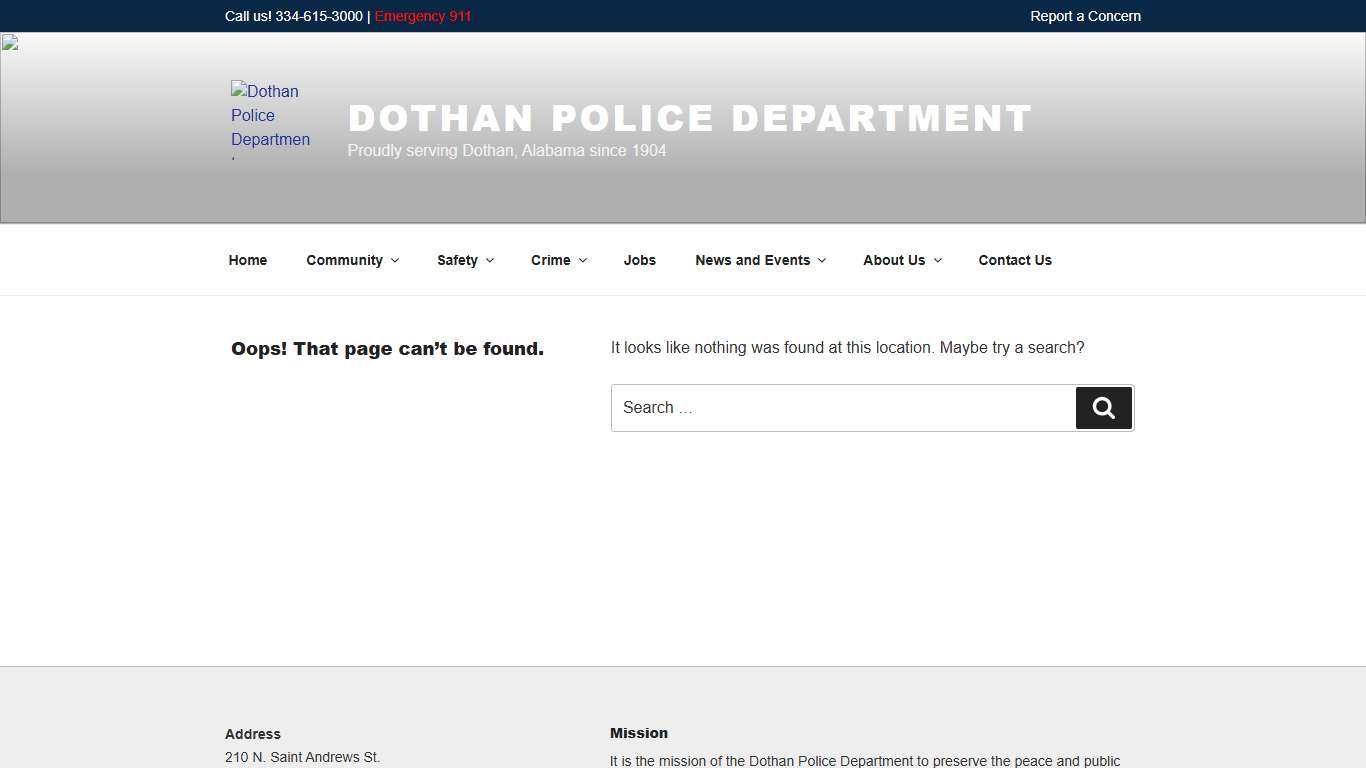The width and height of the screenshot is (1366, 768).
Task: Open the DOTHAN POLICE DEPARTMENT site title
Action: [x=690, y=117]
